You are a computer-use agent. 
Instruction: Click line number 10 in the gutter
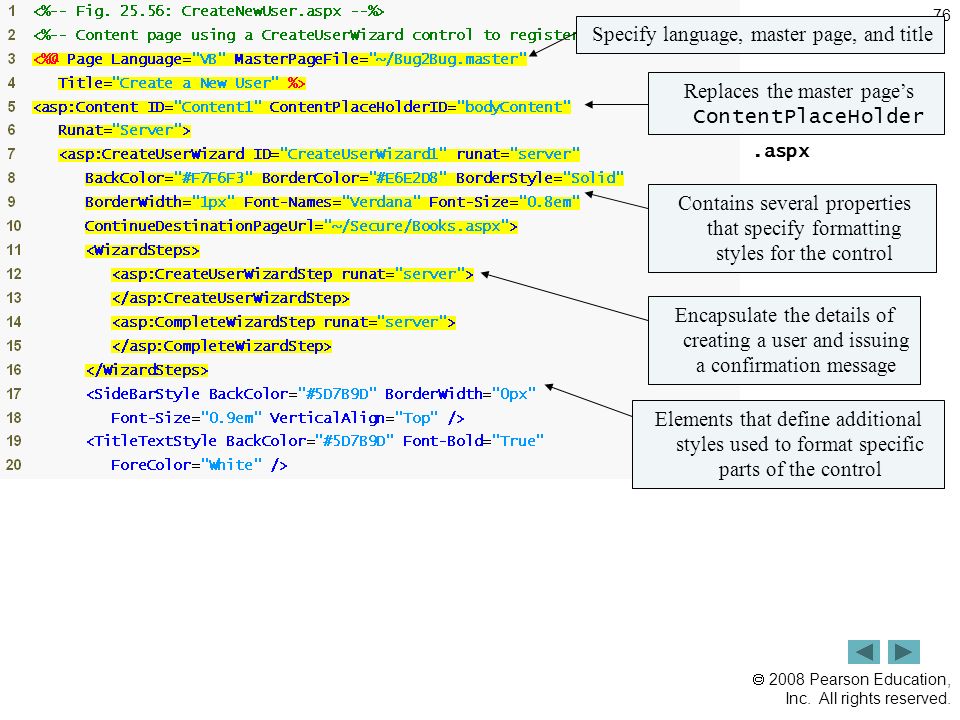pyautogui.click(x=13, y=226)
